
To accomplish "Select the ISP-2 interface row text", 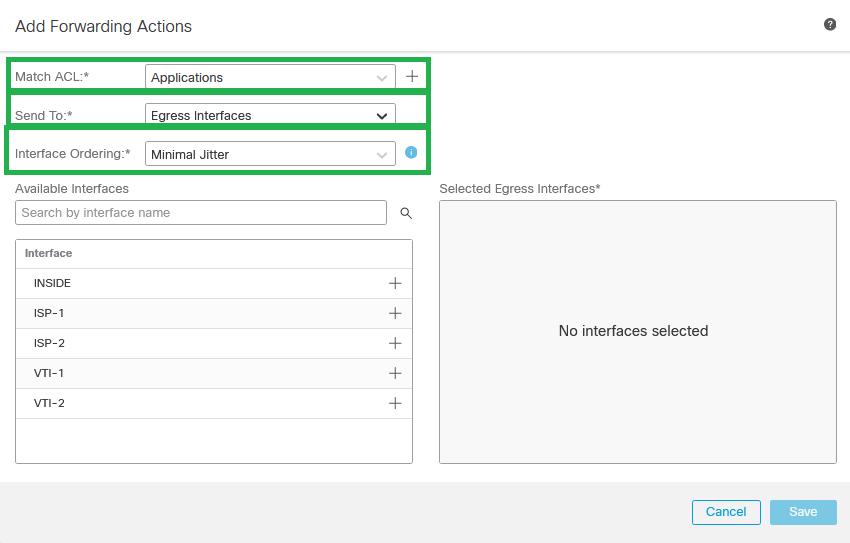I will pos(49,343).
